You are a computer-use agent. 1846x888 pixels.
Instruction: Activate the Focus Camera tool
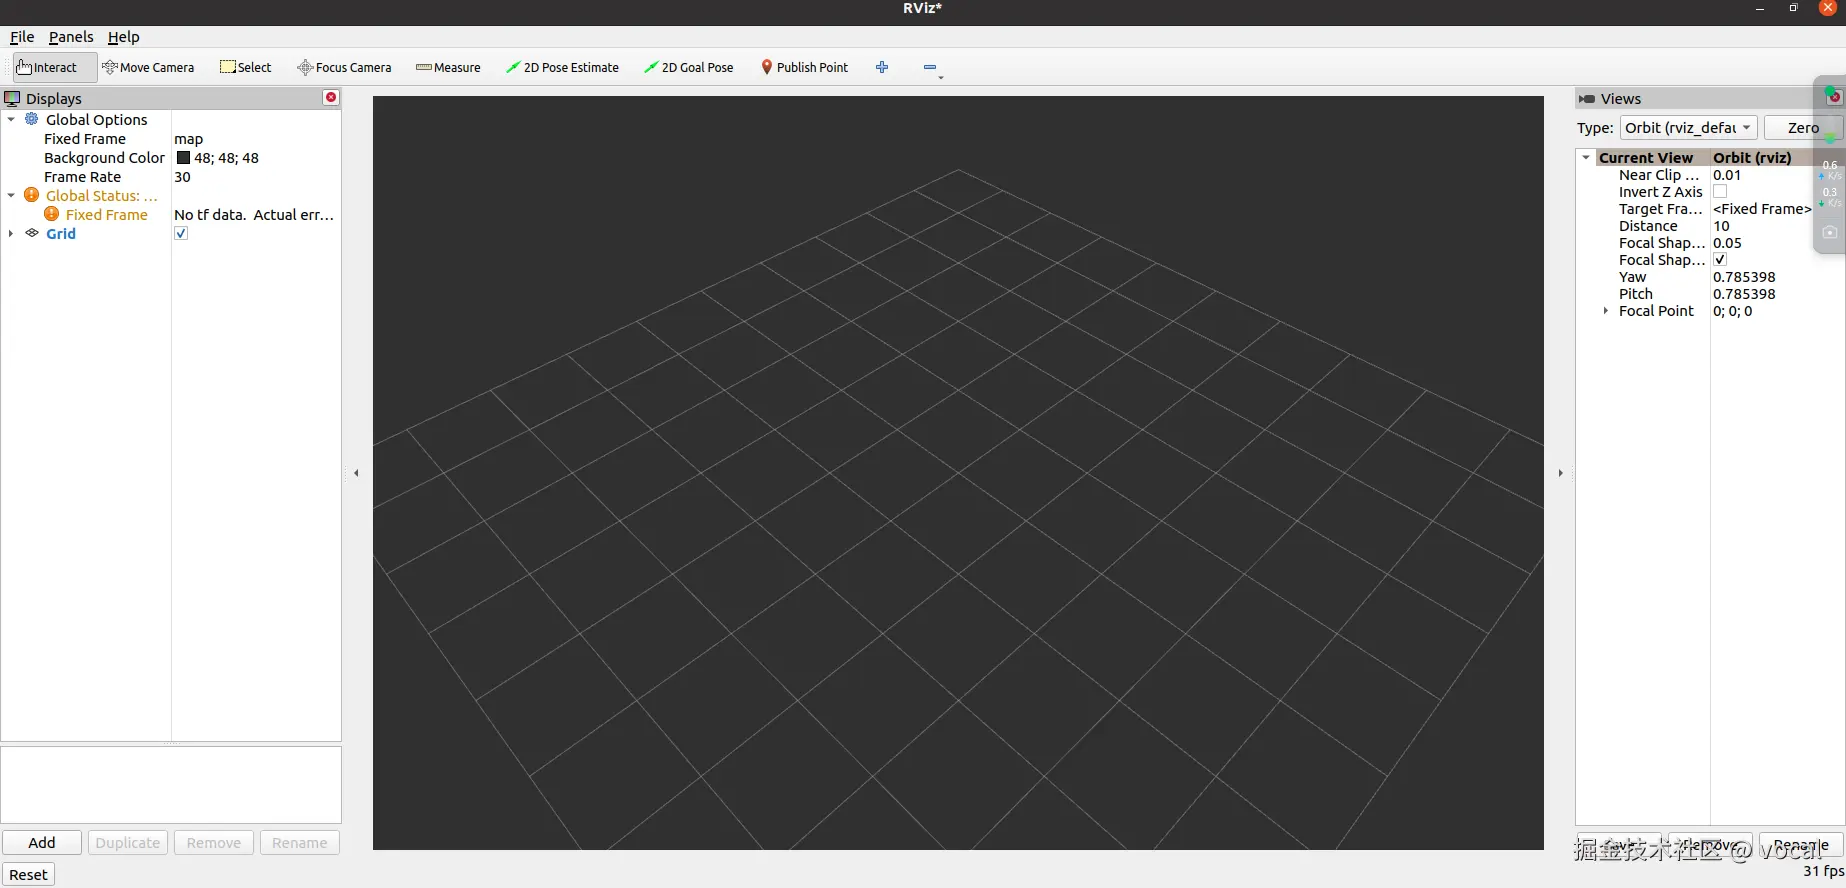[x=344, y=67]
